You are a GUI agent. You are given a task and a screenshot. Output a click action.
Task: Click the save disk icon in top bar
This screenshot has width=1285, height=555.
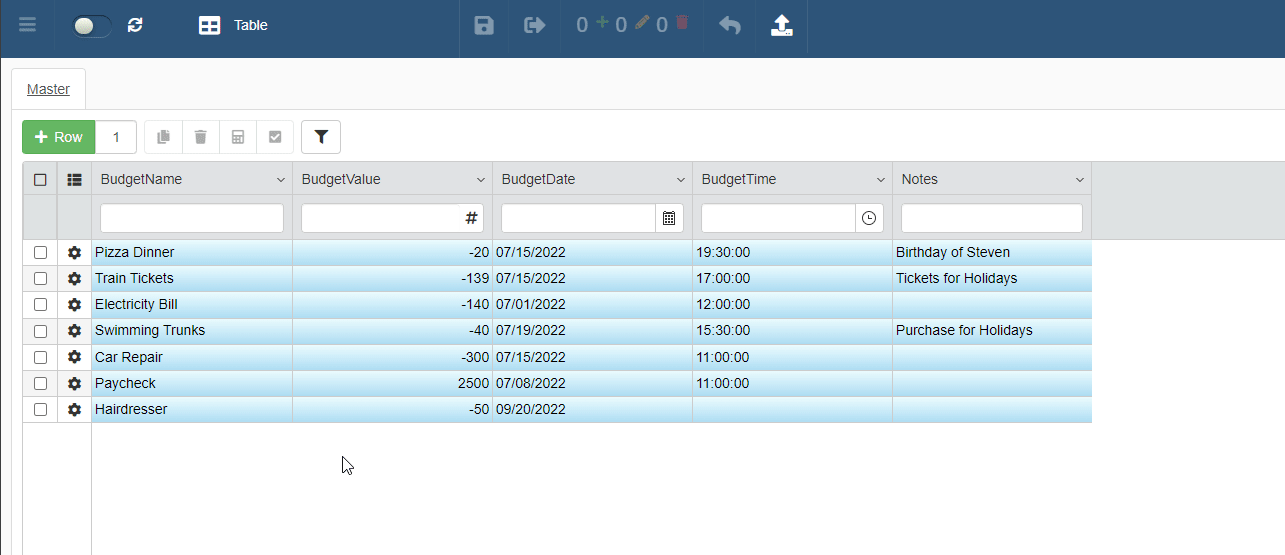(484, 25)
